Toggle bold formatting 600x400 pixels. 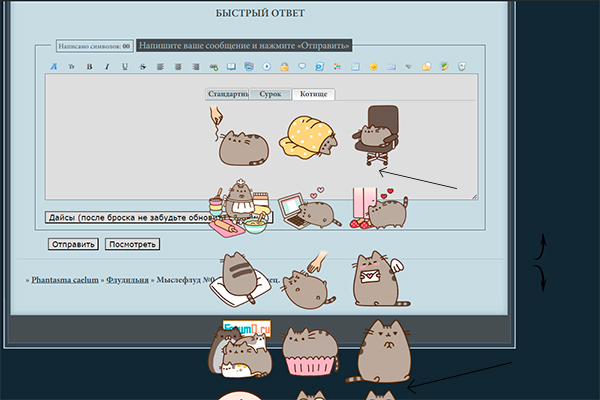89,67
